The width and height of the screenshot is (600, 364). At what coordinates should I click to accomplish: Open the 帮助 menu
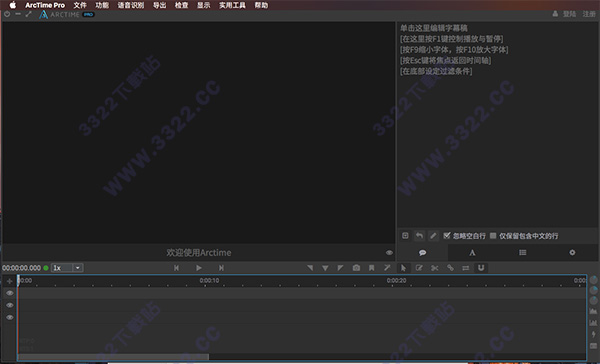coord(261,5)
